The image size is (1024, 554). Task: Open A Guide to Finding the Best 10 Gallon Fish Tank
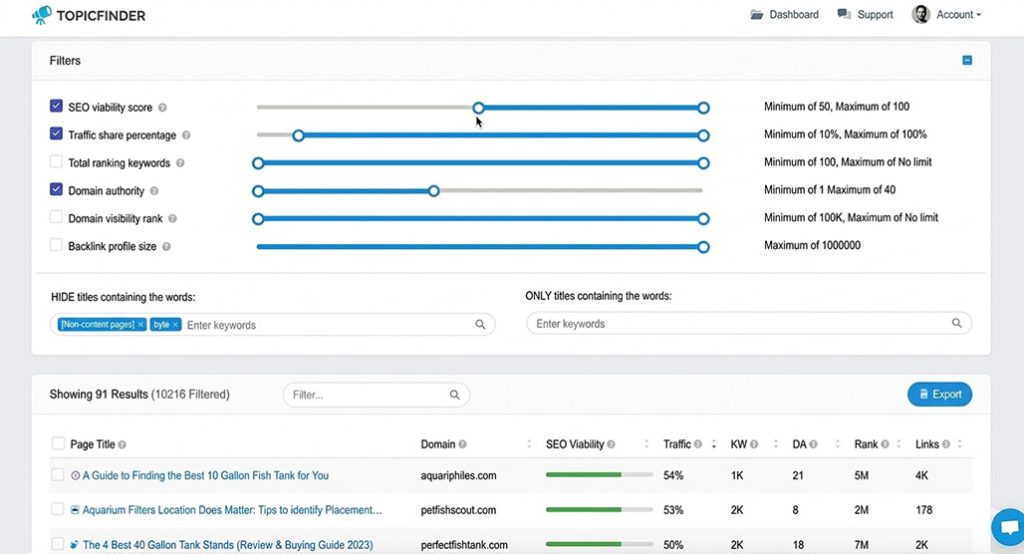[x=206, y=476]
